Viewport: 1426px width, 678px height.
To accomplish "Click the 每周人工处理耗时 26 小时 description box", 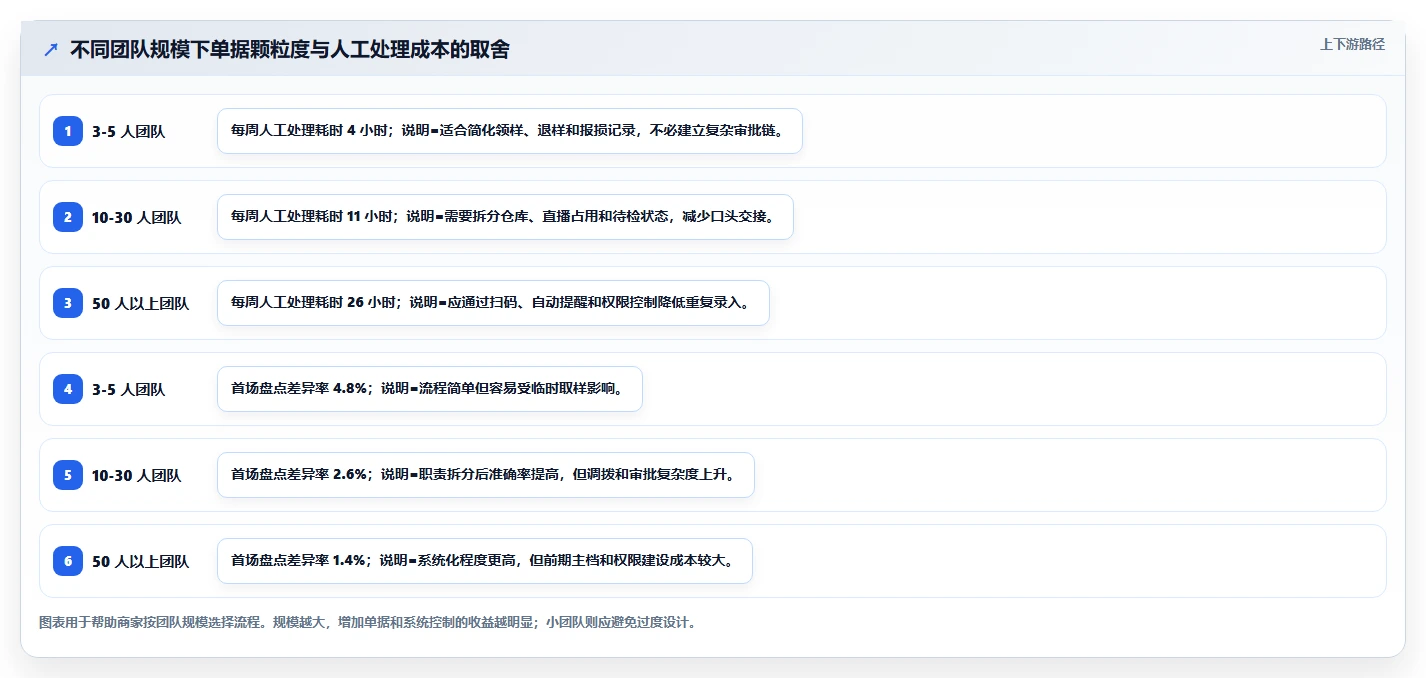I will tap(493, 303).
